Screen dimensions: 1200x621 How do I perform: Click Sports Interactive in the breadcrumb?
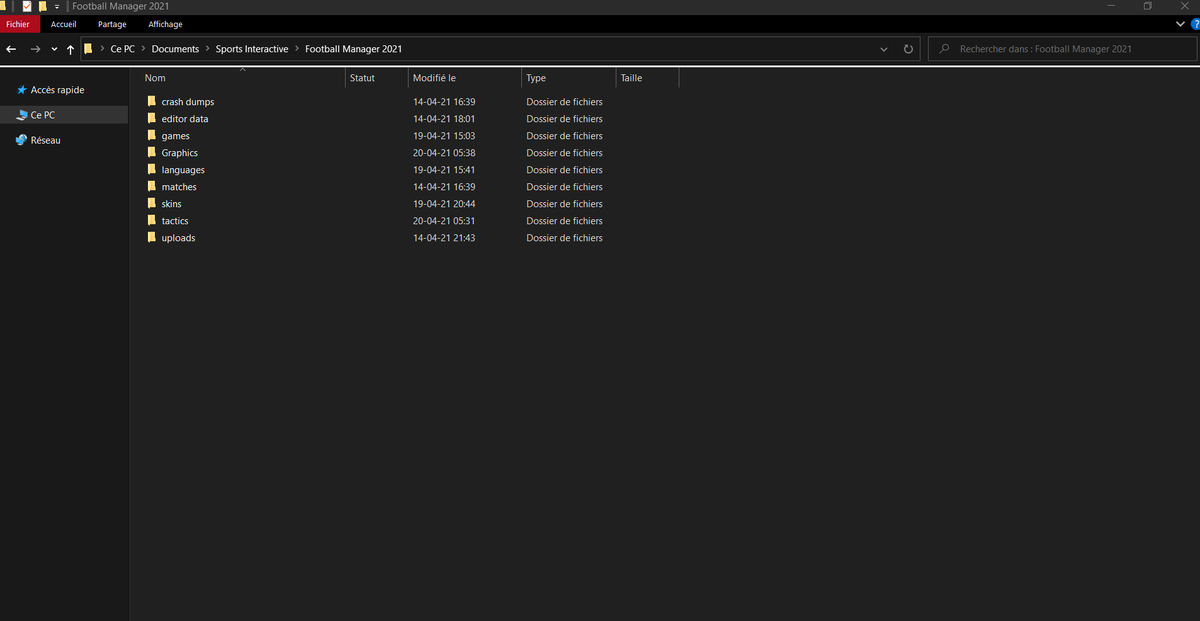tap(252, 49)
